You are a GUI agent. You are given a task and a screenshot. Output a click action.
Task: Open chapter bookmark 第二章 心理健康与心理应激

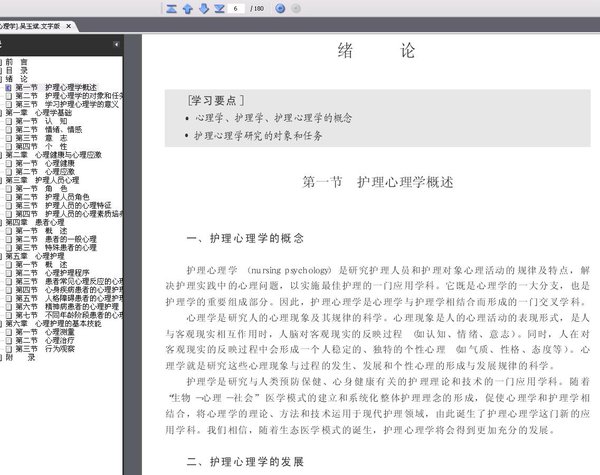pos(54,155)
